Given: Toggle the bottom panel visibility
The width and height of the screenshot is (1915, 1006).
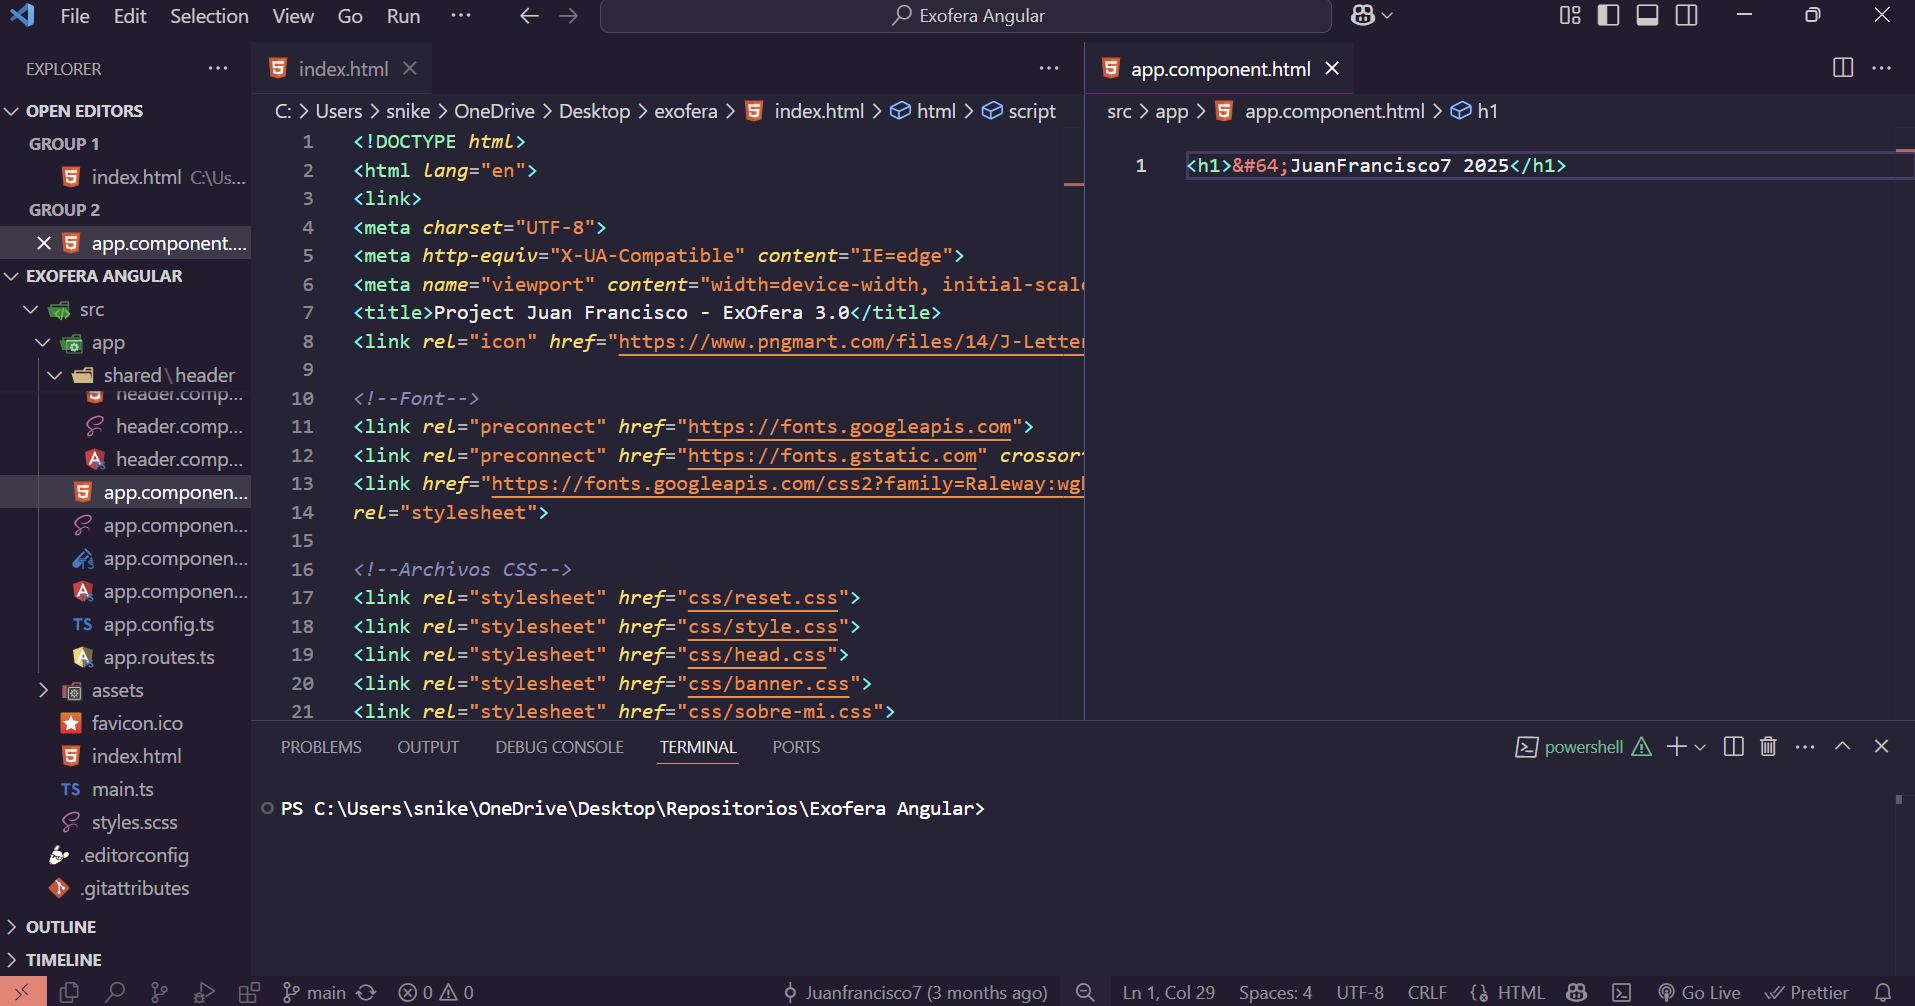Looking at the screenshot, I should coord(1647,15).
